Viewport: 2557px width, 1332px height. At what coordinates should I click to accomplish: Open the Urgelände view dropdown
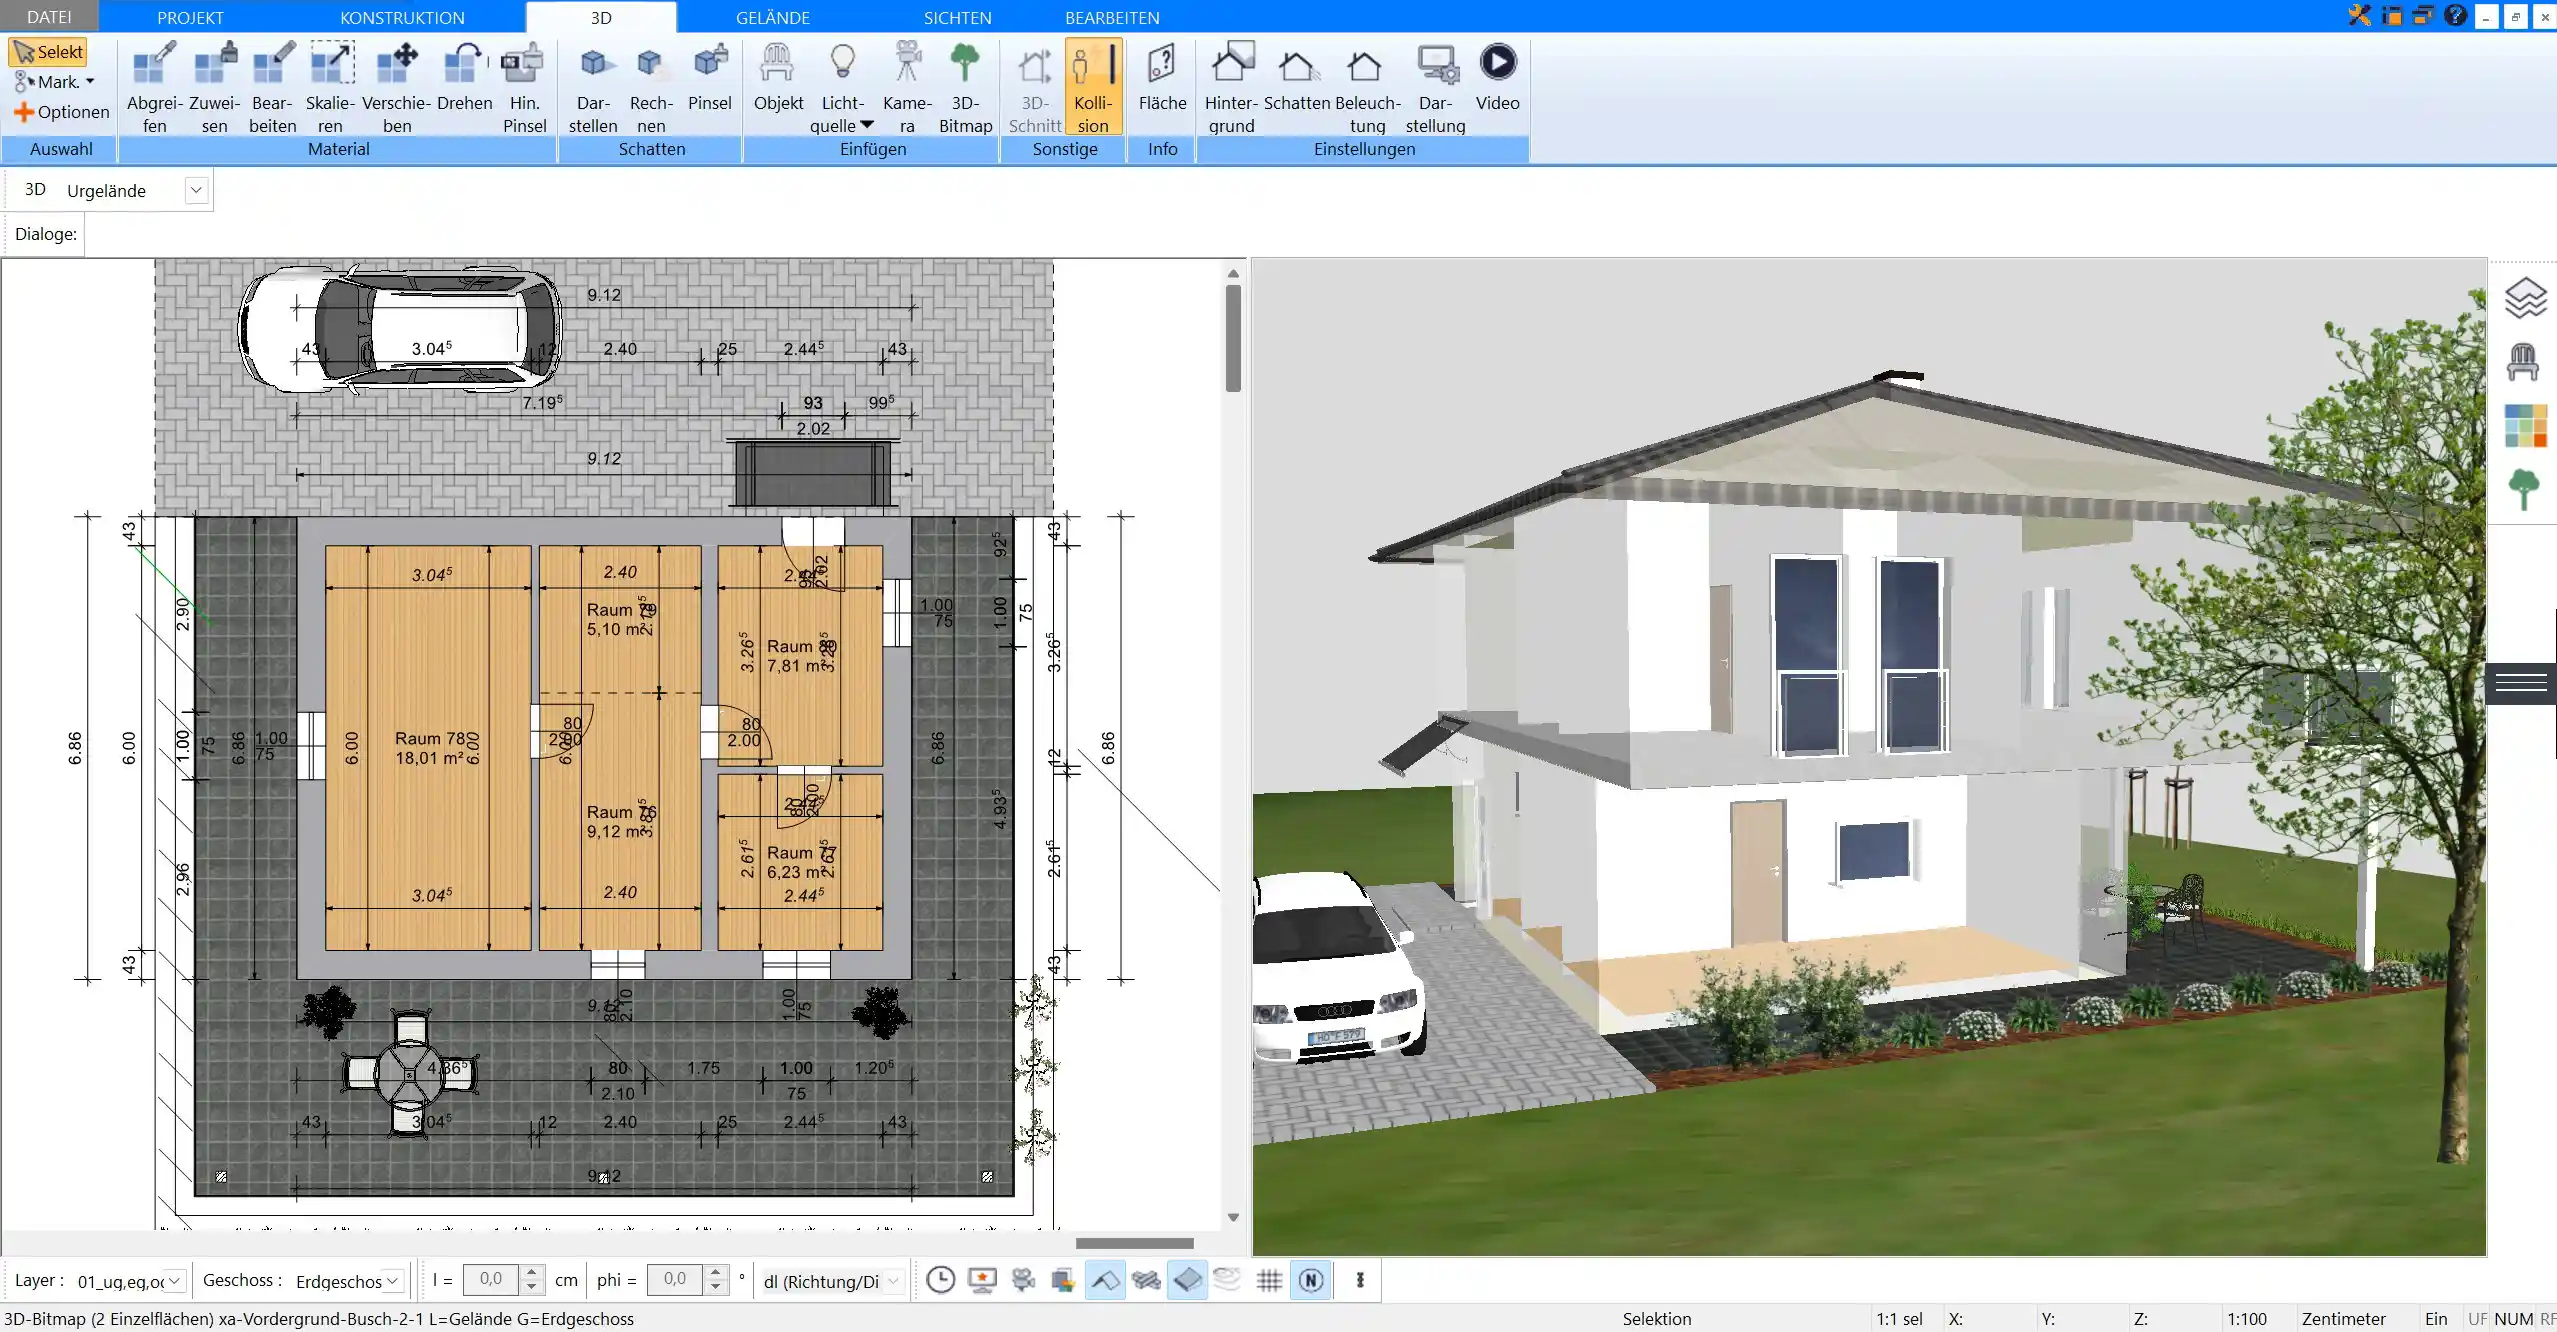(x=196, y=190)
